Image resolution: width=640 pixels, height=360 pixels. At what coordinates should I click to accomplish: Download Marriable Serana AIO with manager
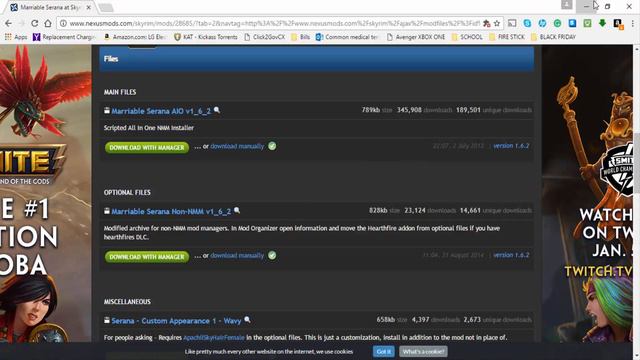click(147, 147)
